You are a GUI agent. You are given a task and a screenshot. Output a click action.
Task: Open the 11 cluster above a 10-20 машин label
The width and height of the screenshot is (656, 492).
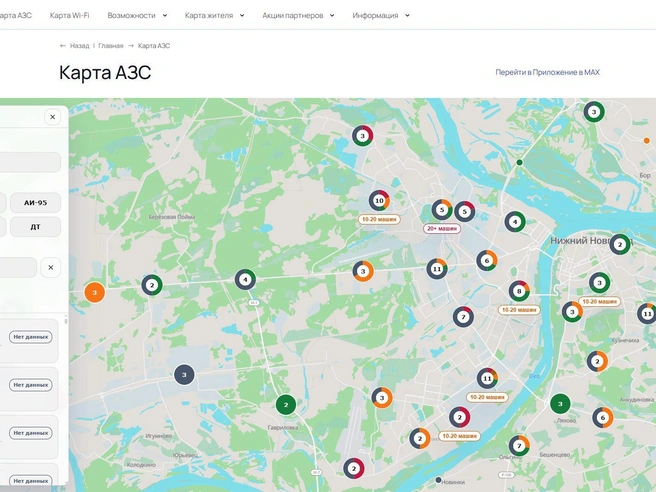(487, 378)
